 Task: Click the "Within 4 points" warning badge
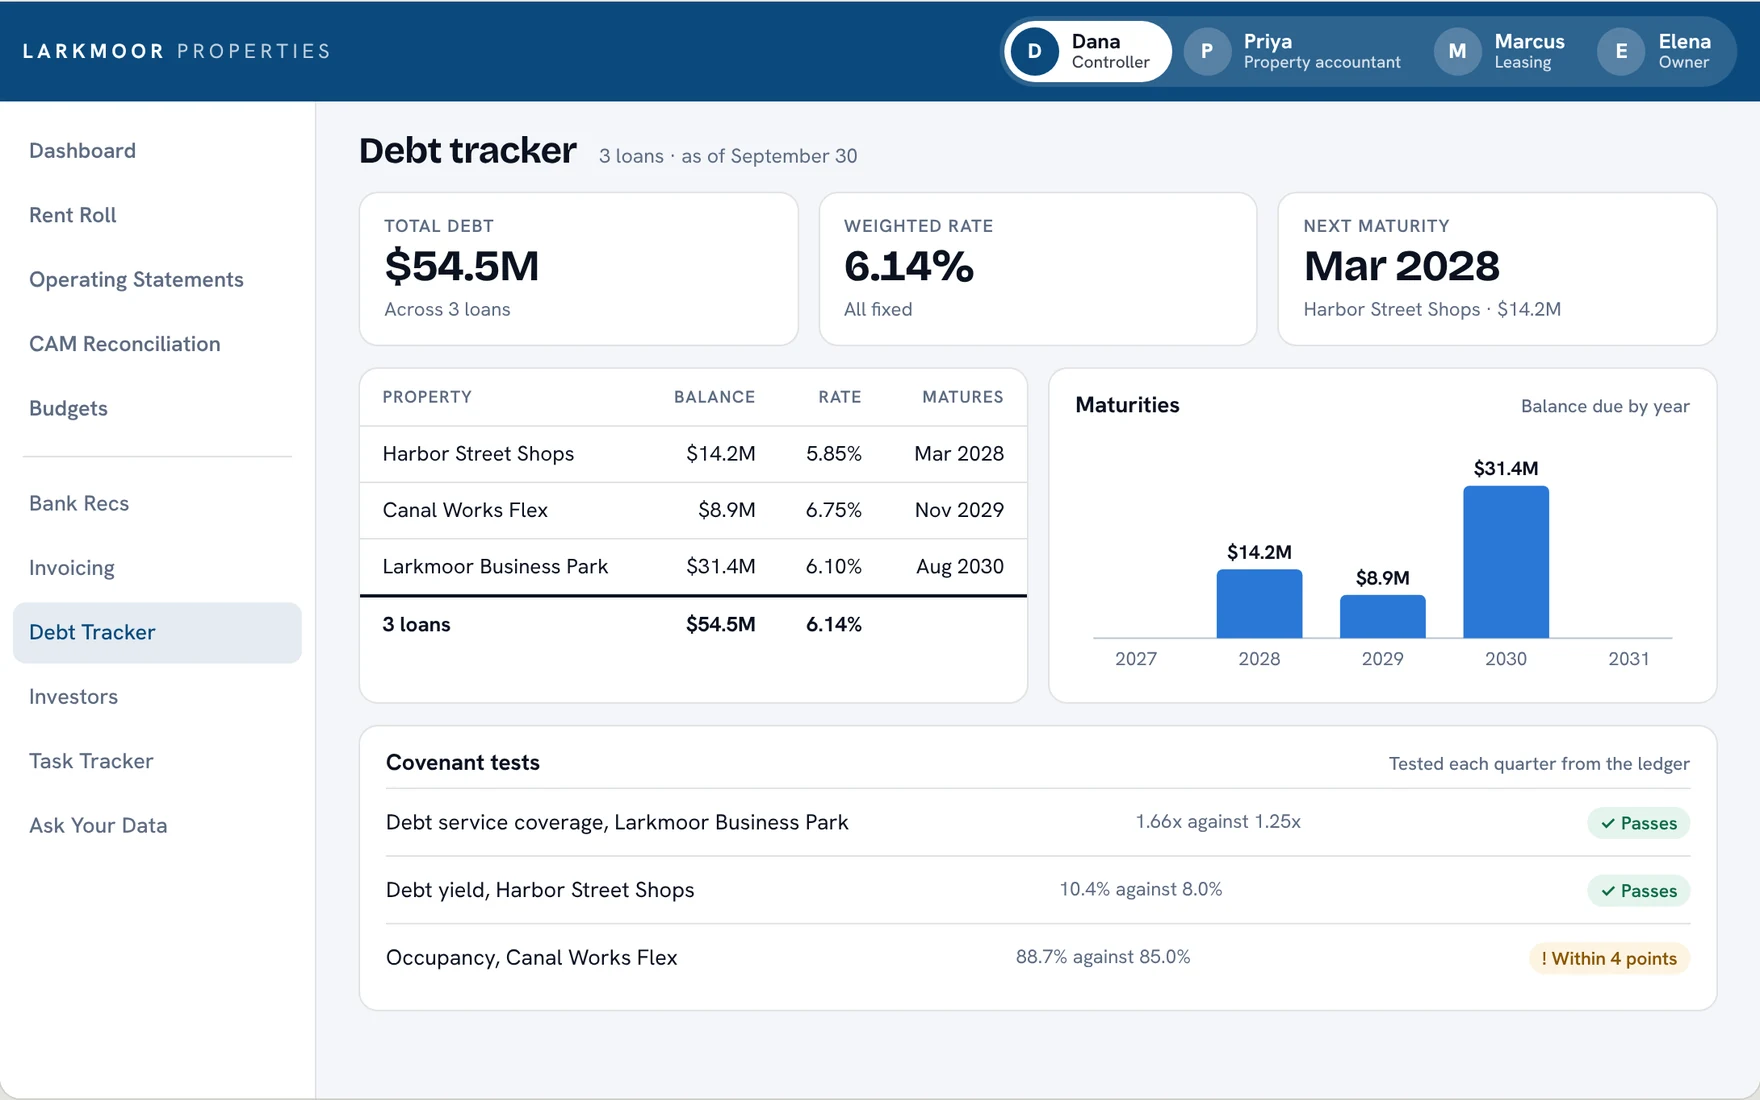[x=1609, y=959]
